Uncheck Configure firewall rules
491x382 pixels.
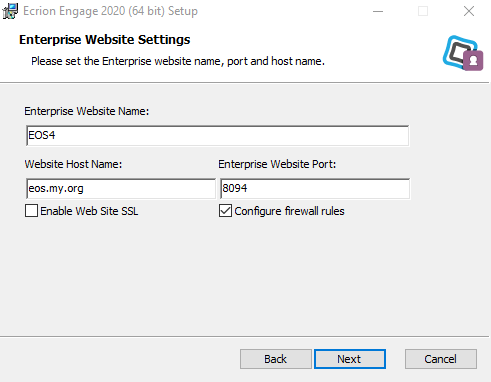click(225, 211)
